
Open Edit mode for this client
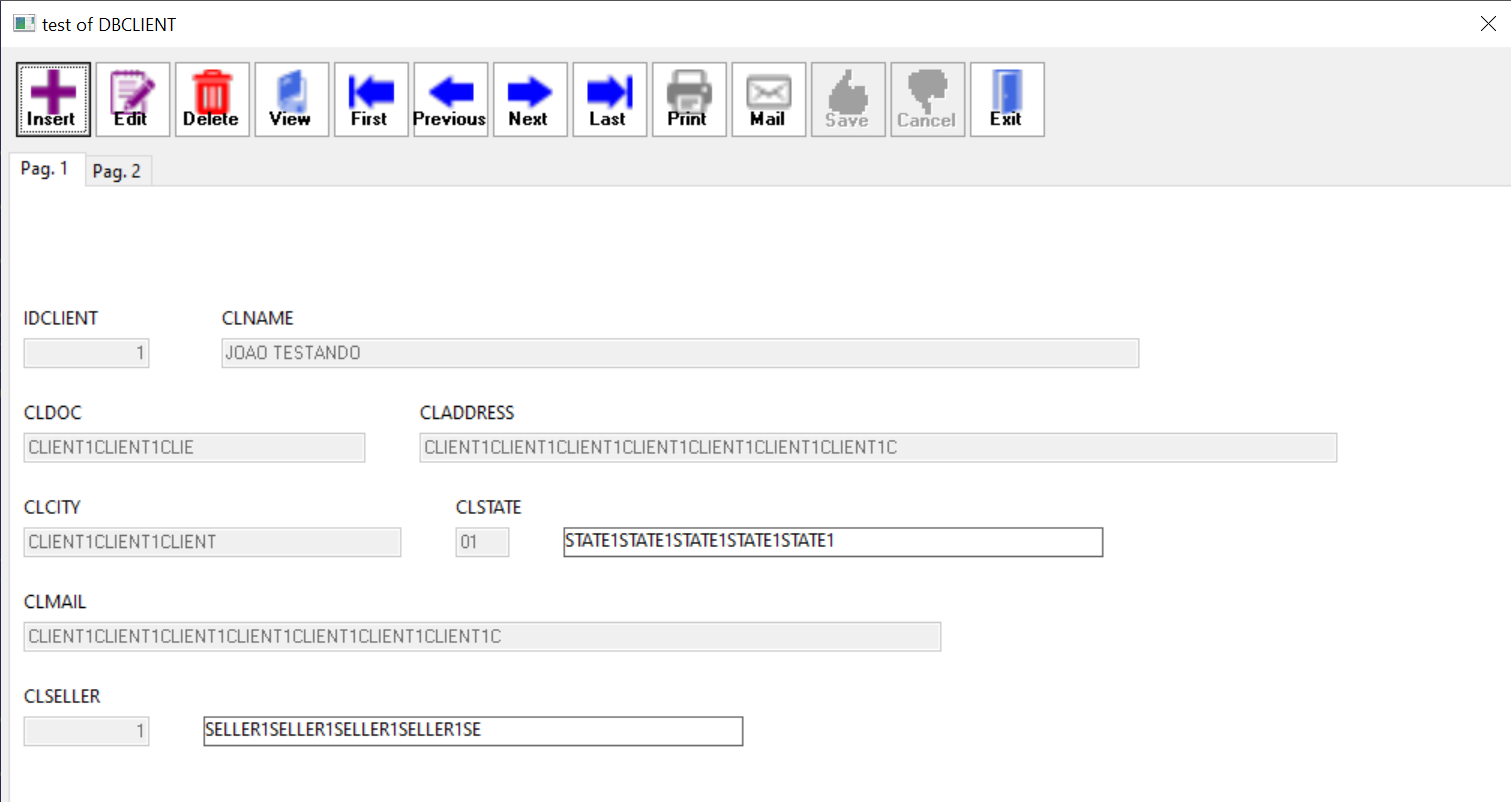[x=133, y=99]
